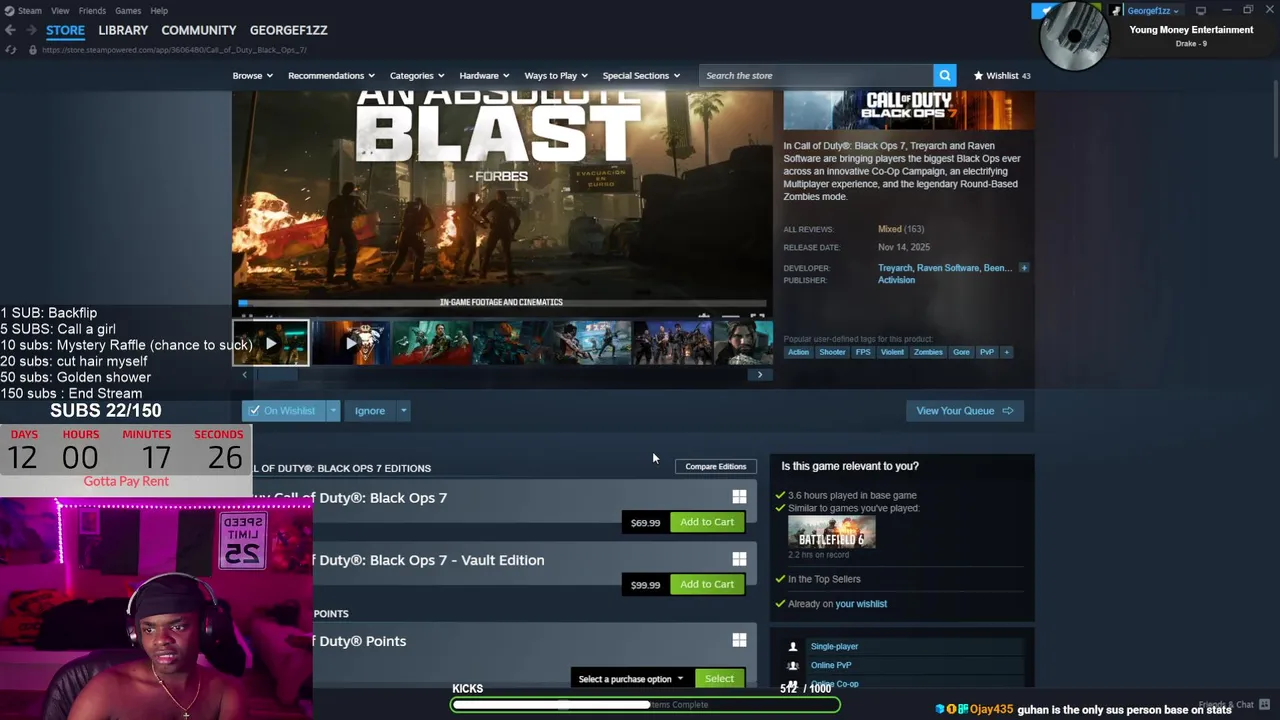The image size is (1280, 720).
Task: Switch to the LIBRARY tab
Action: pyautogui.click(x=123, y=30)
